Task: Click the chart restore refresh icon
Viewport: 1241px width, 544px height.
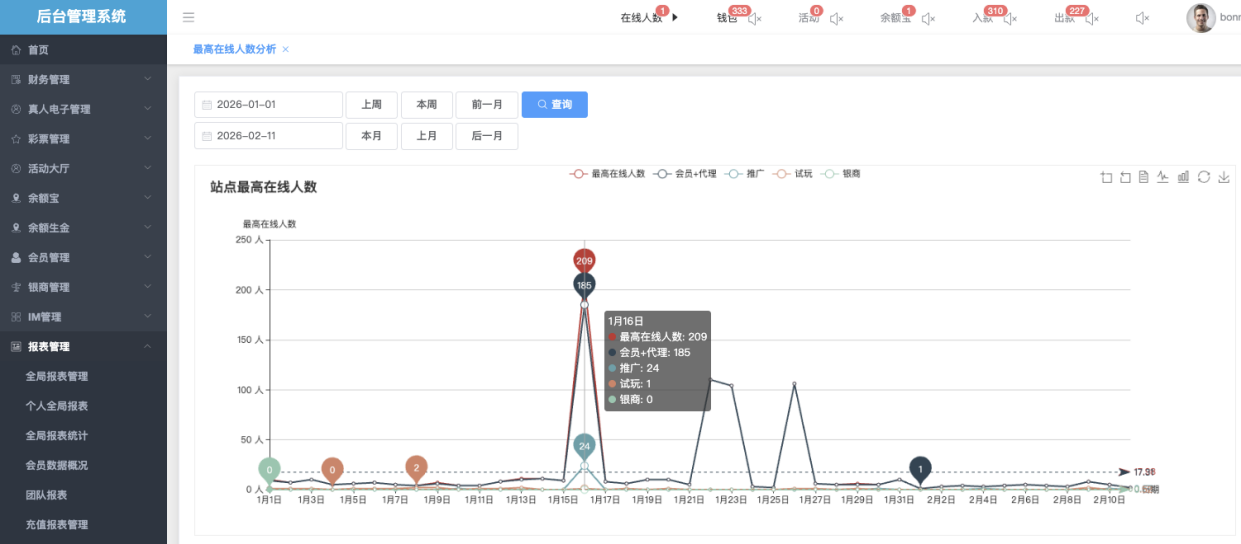Action: click(x=1204, y=177)
